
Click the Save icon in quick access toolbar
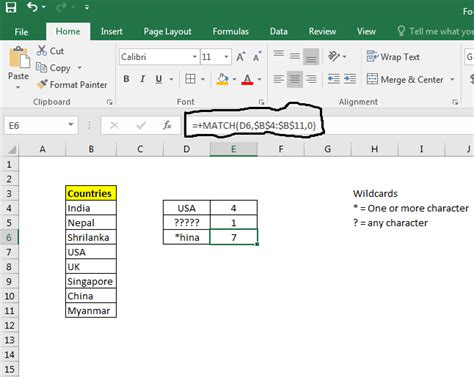(11, 7)
